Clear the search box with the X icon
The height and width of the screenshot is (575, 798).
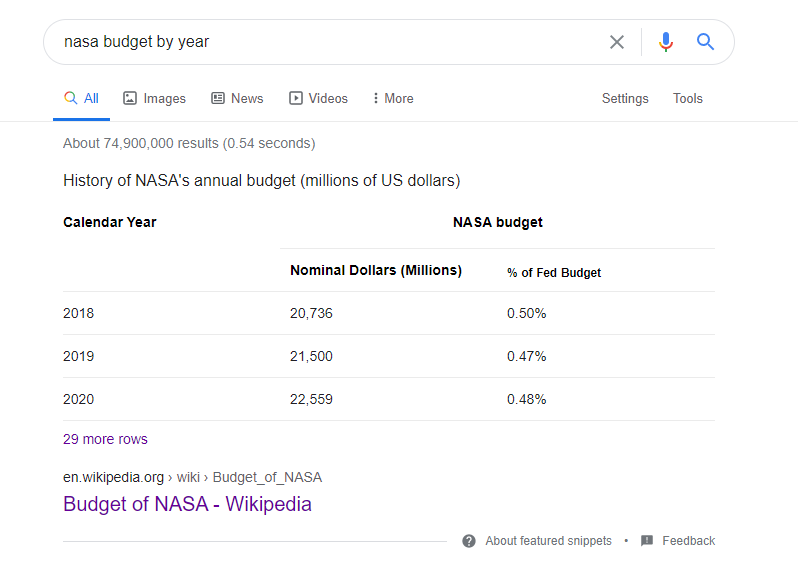click(617, 42)
